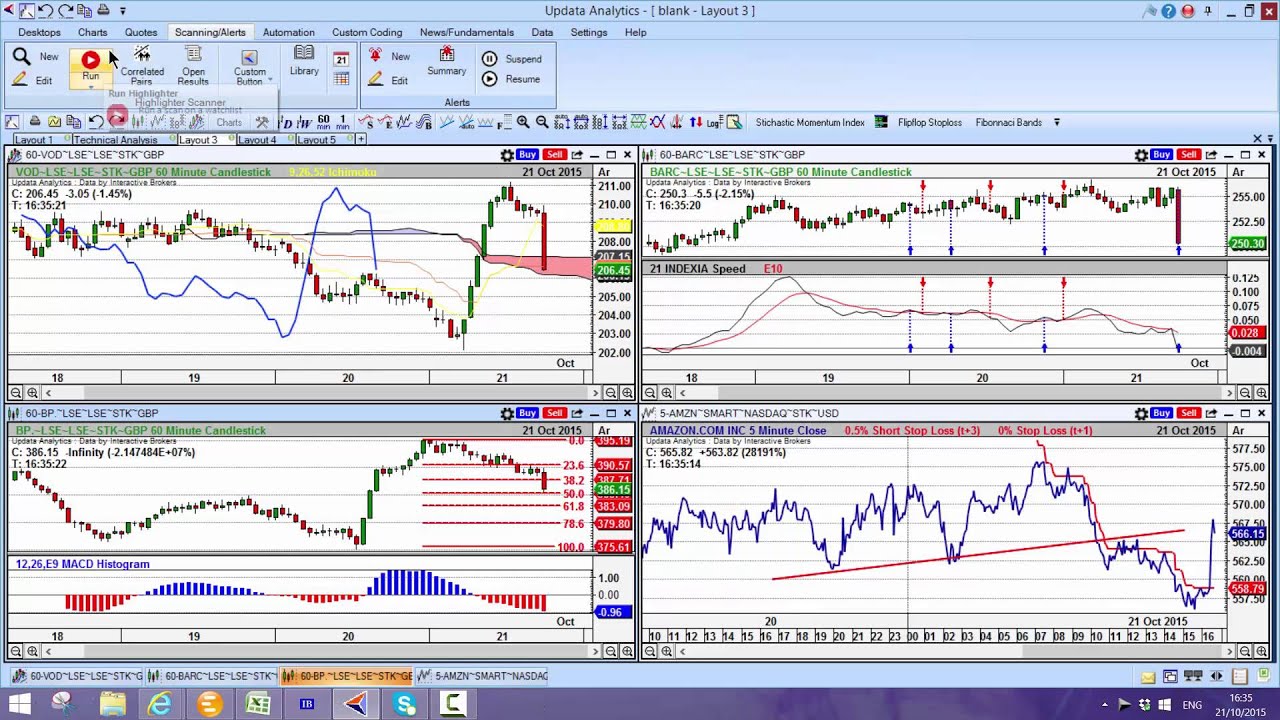1280x720 pixels.
Task: Select the Daily D timeframe icon
Action: tap(287, 122)
